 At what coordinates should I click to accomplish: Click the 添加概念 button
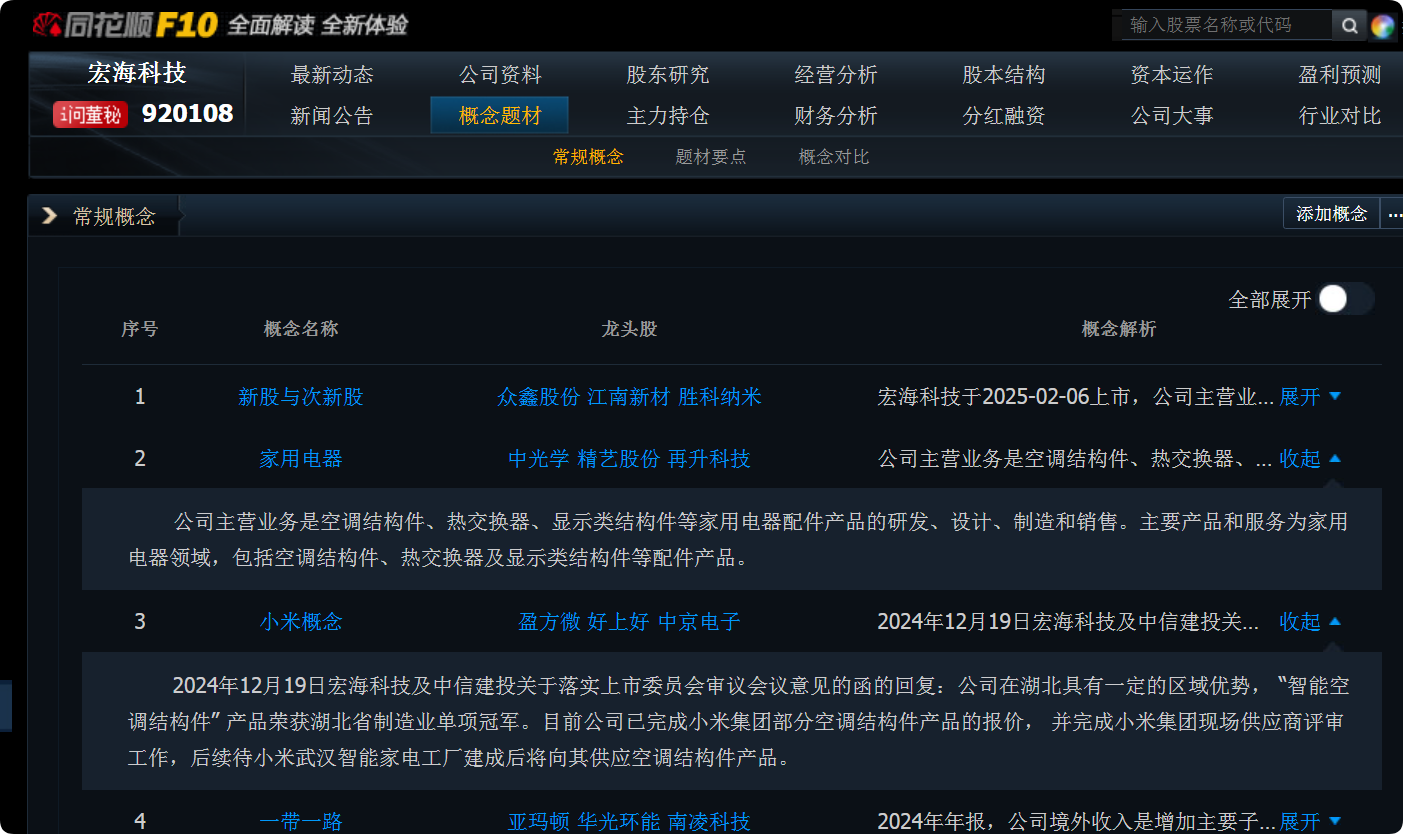click(1331, 214)
